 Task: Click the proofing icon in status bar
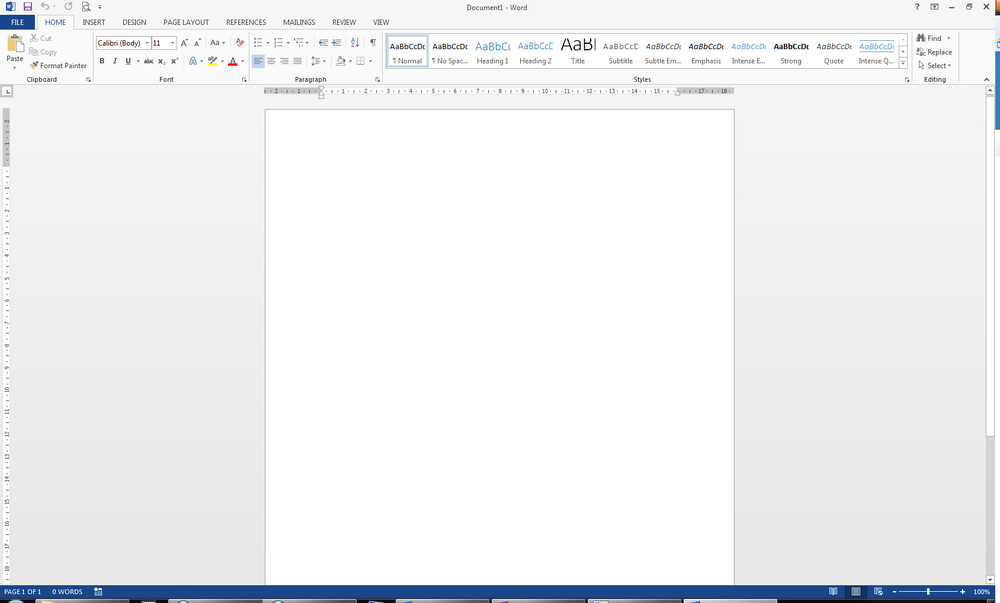click(98, 592)
